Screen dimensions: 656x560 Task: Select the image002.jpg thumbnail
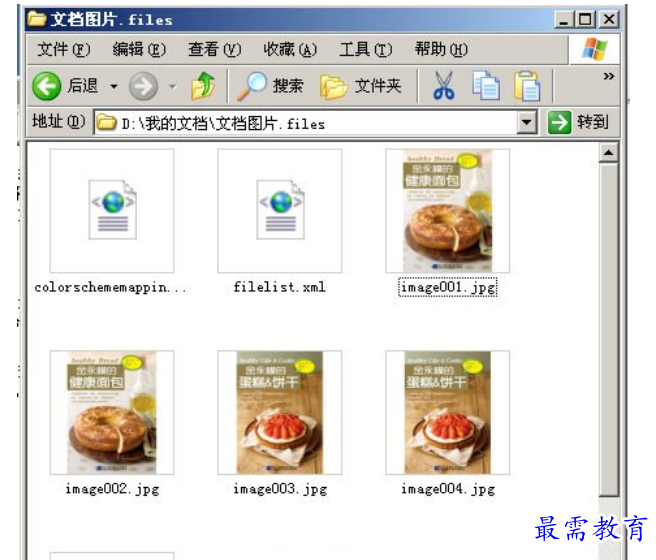click(x=112, y=412)
